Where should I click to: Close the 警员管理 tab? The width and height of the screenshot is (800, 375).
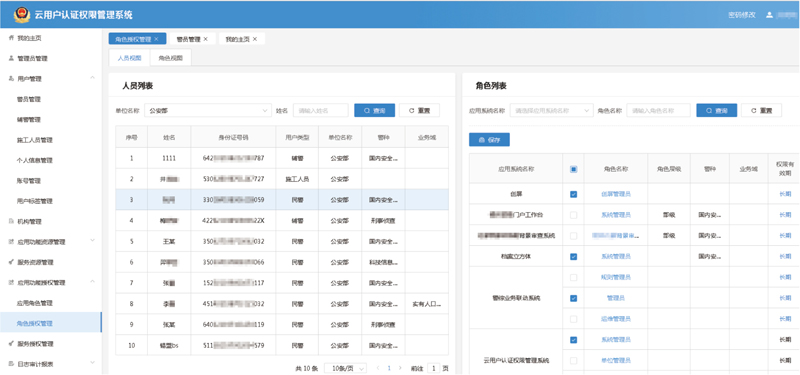pyautogui.click(x=206, y=39)
